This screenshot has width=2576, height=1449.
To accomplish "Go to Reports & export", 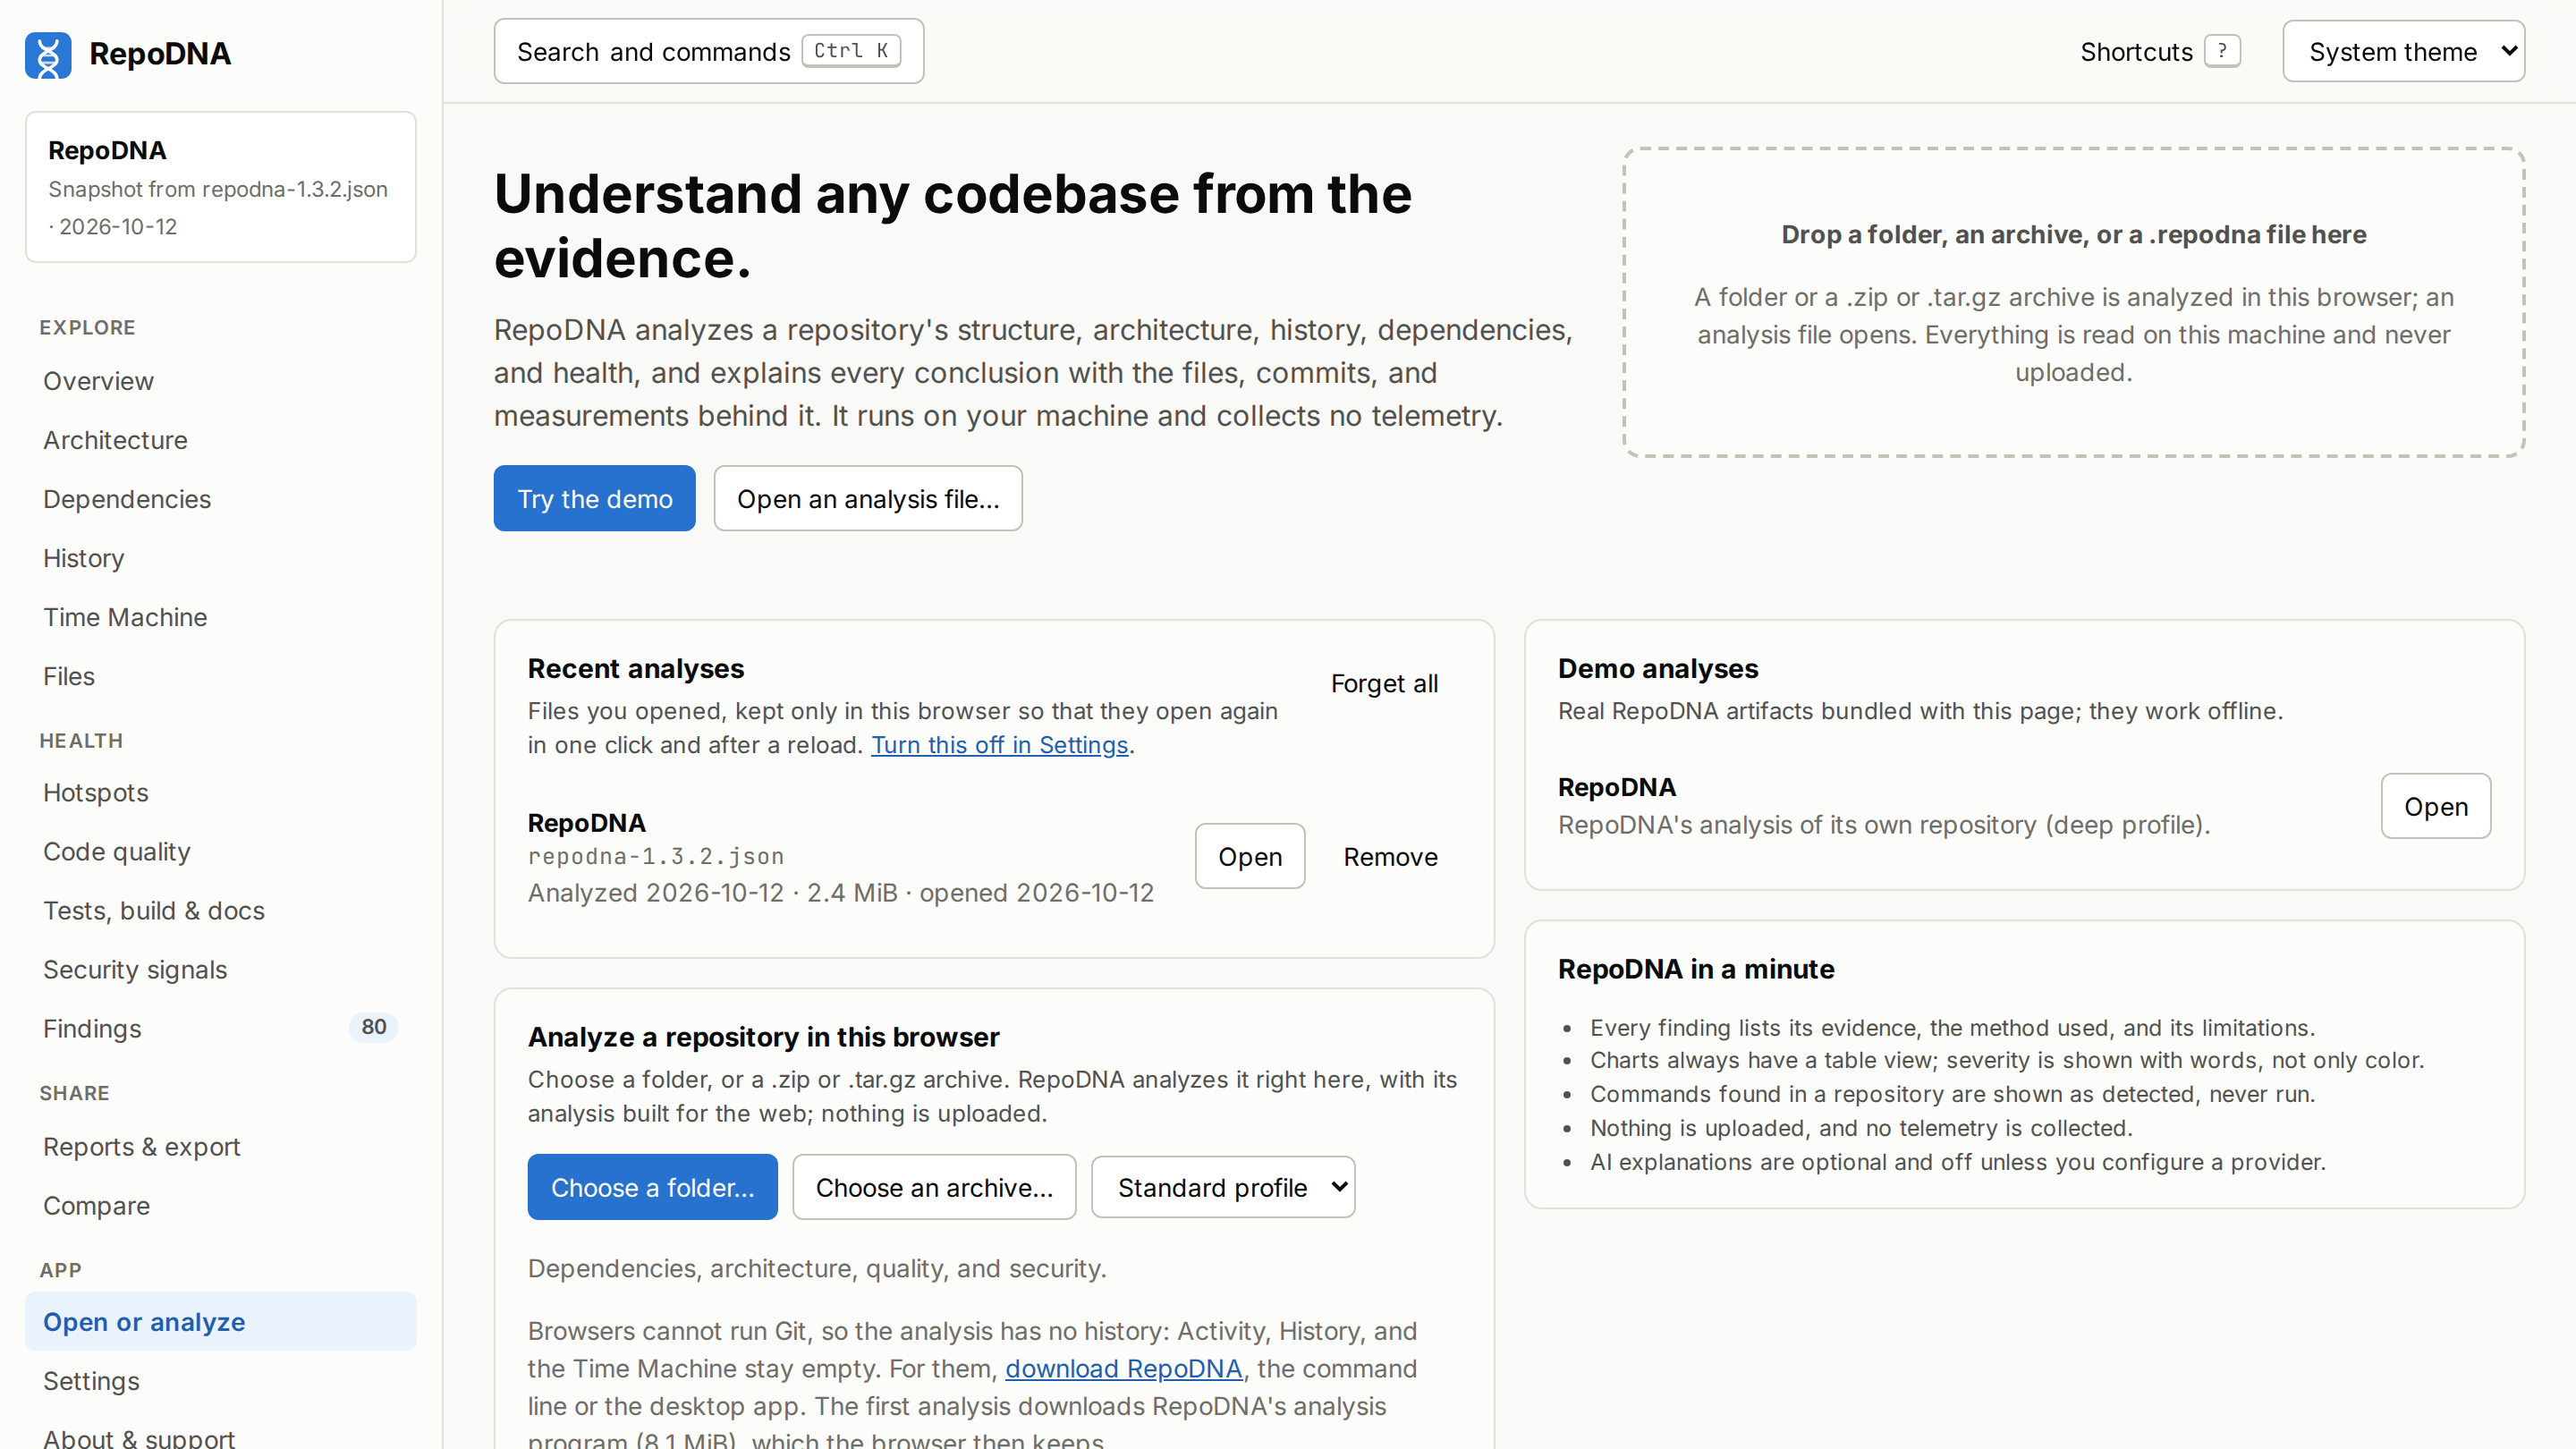I will (221, 1146).
